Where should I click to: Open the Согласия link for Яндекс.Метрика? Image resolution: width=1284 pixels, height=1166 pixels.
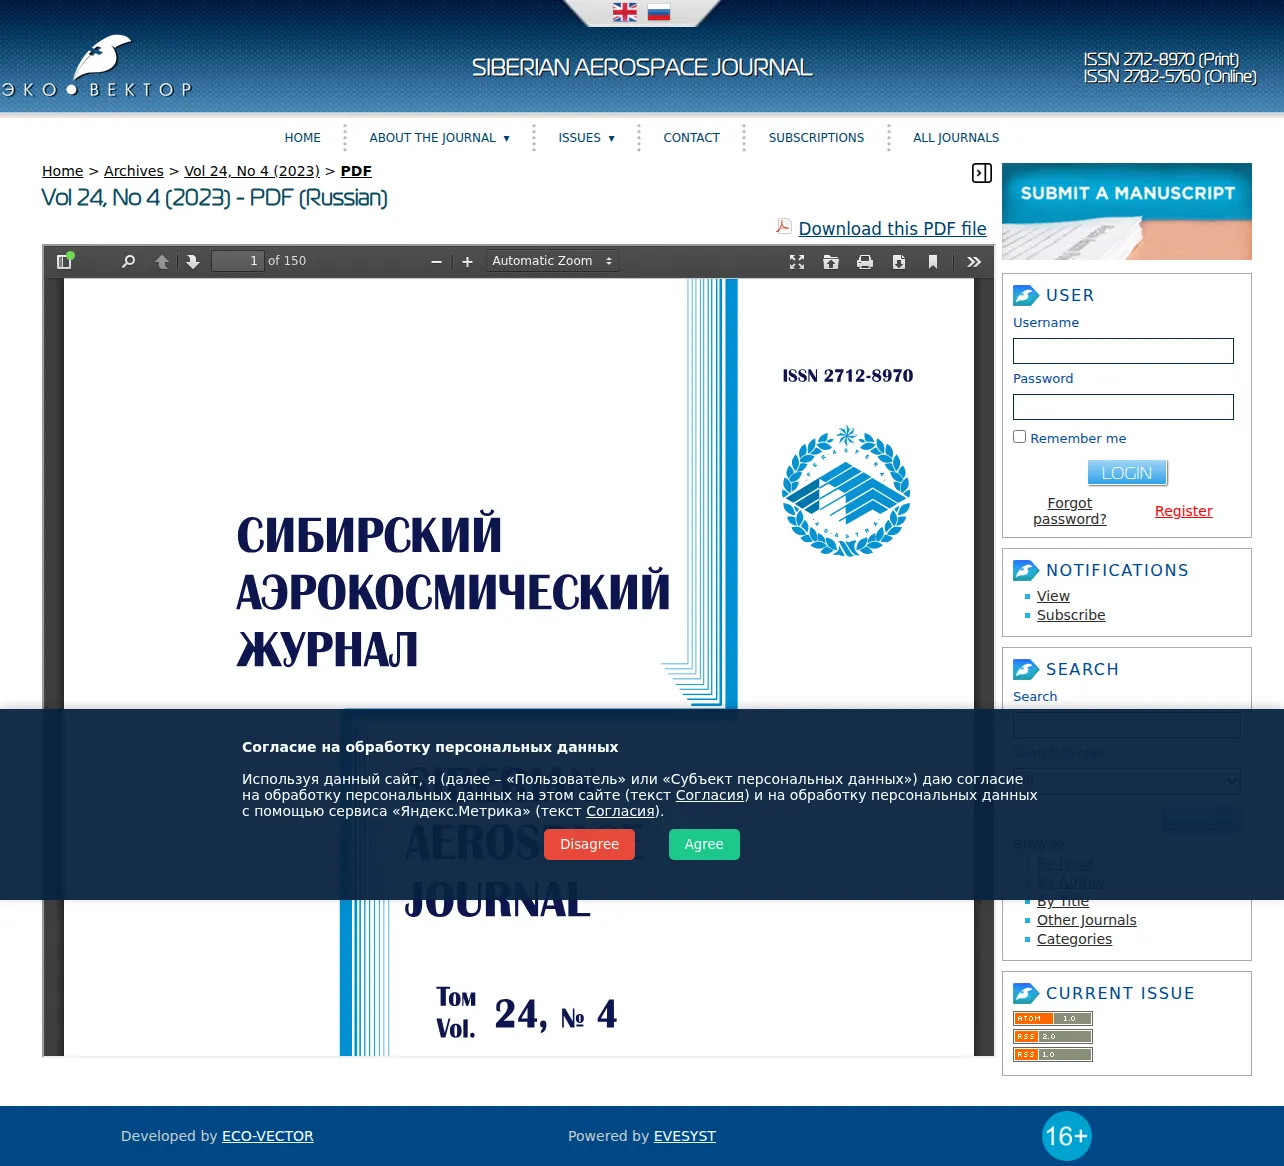[620, 811]
